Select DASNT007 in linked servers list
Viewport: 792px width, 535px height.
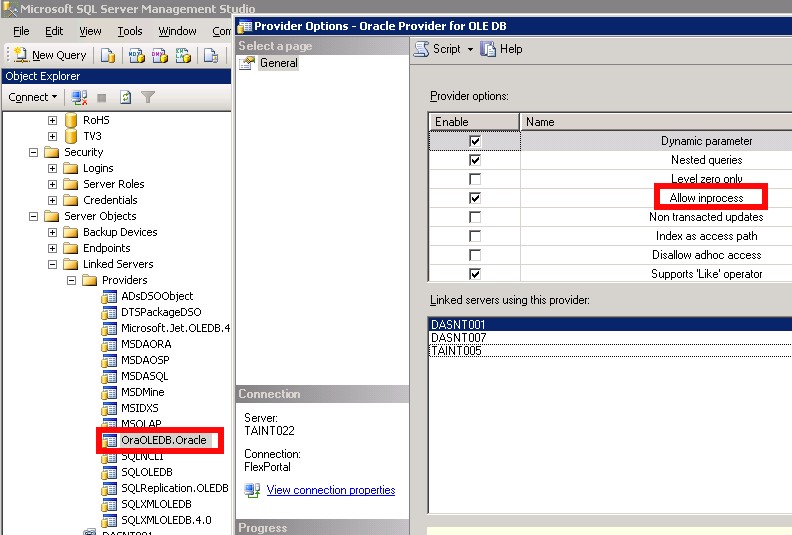tap(610, 337)
